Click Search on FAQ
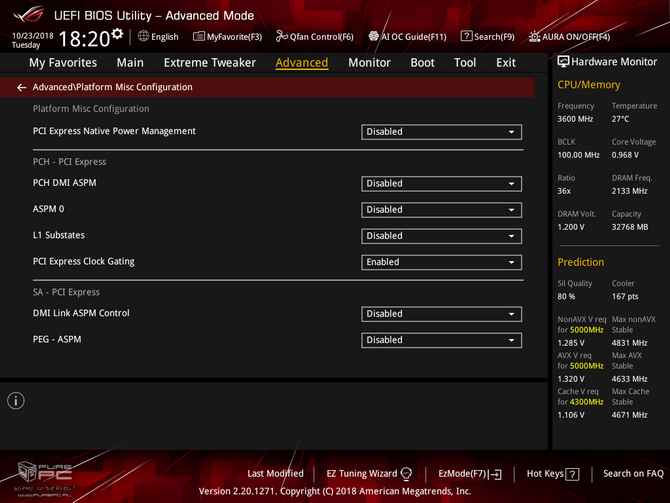670x503 pixels. coord(633,474)
